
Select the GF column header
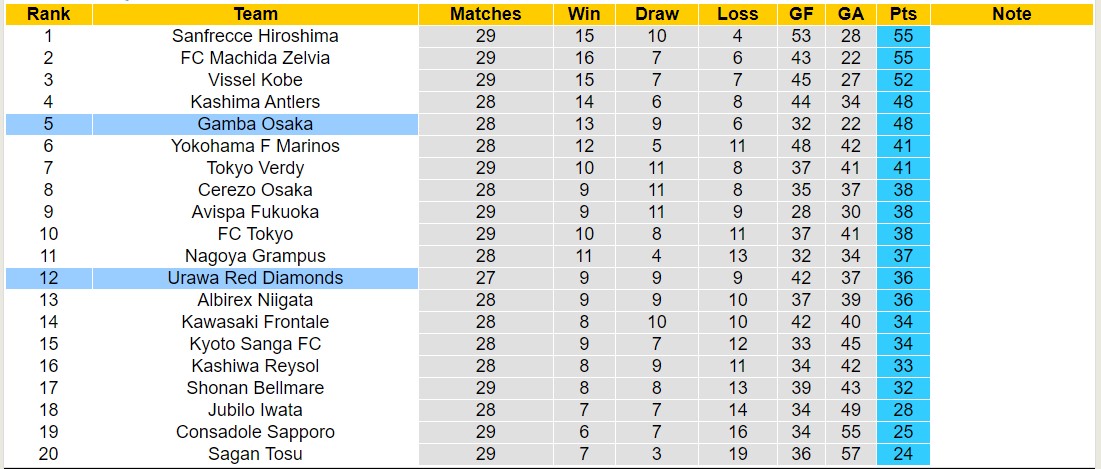(x=801, y=14)
